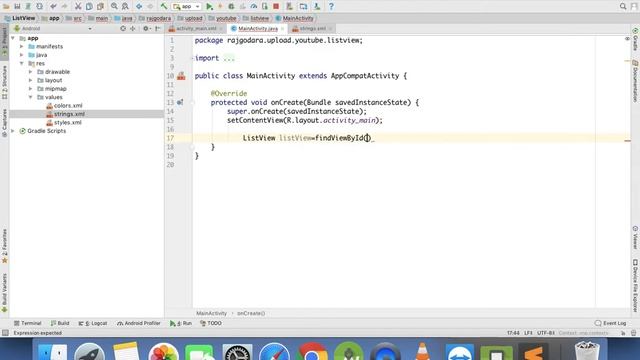Click the Find magnifier icon

pyautogui.click(x=114, y=7)
